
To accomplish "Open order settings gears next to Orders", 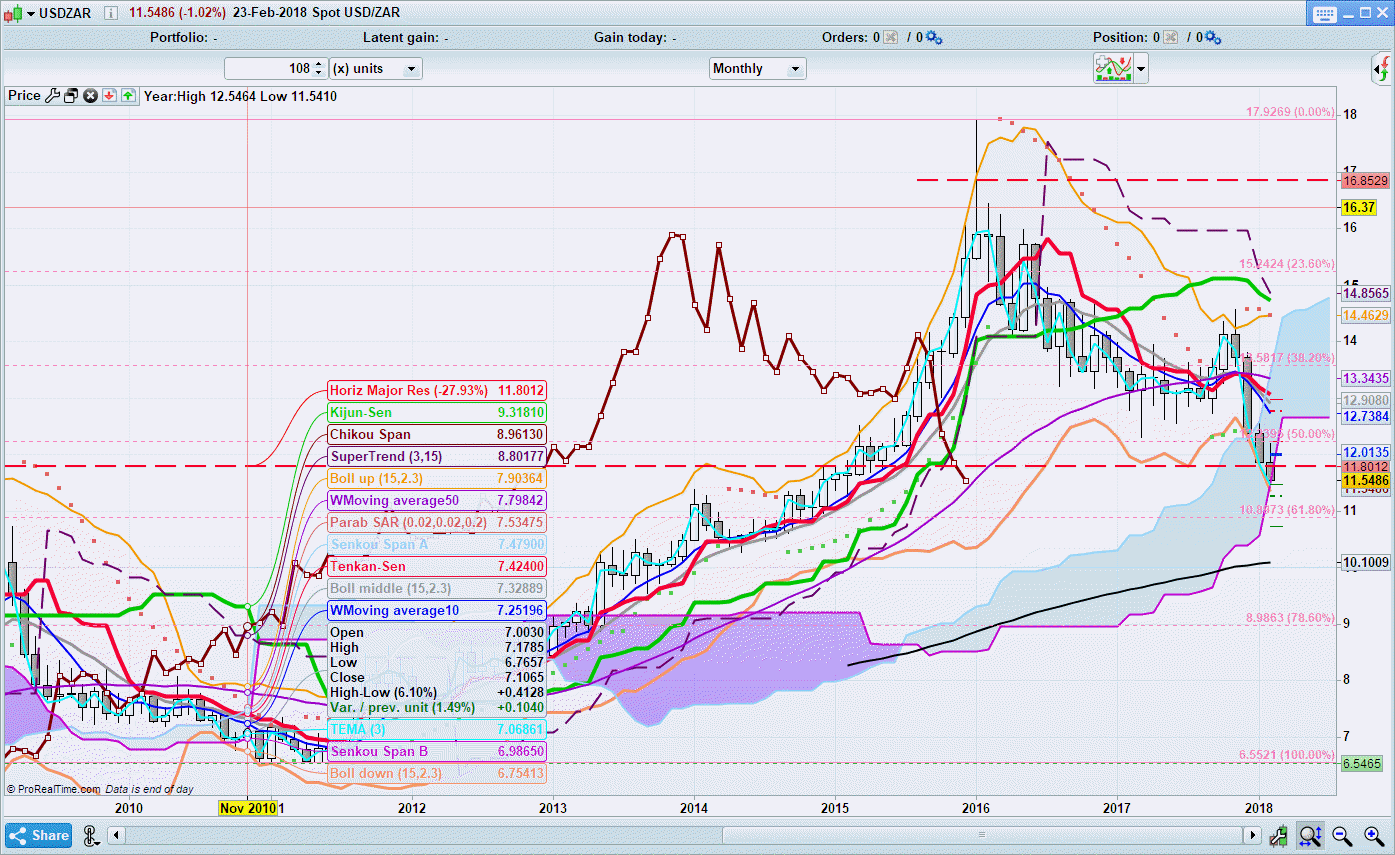I will pyautogui.click(x=934, y=37).
